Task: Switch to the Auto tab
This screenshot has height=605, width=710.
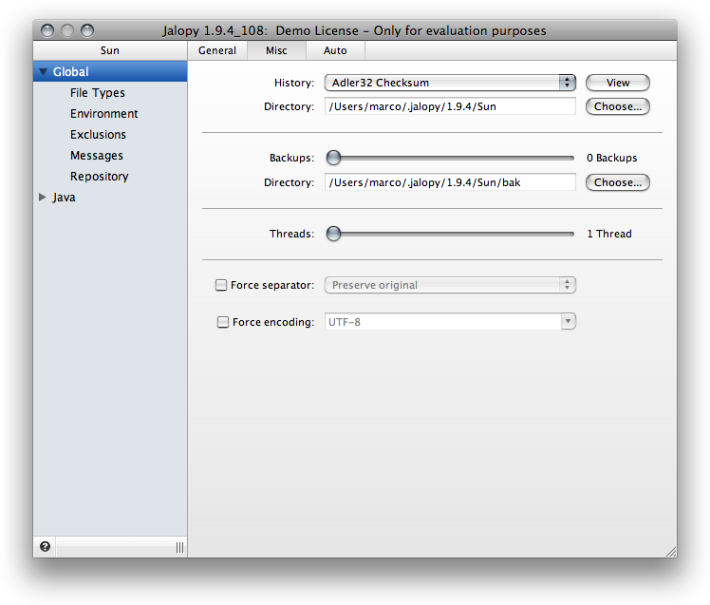Action: pyautogui.click(x=335, y=50)
